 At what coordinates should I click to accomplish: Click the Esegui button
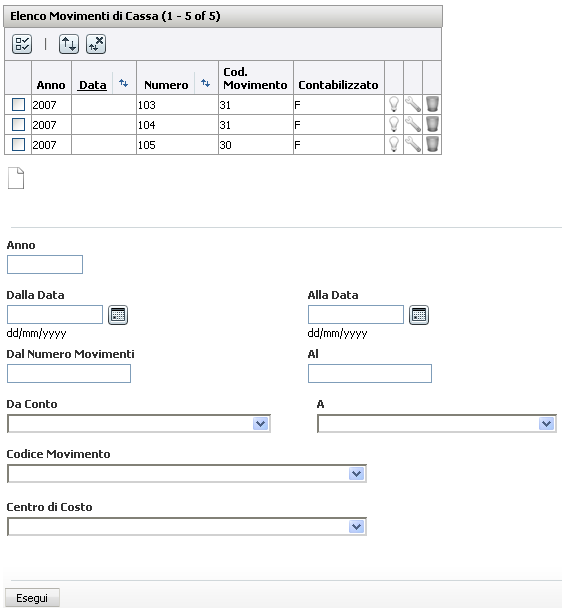click(32, 598)
